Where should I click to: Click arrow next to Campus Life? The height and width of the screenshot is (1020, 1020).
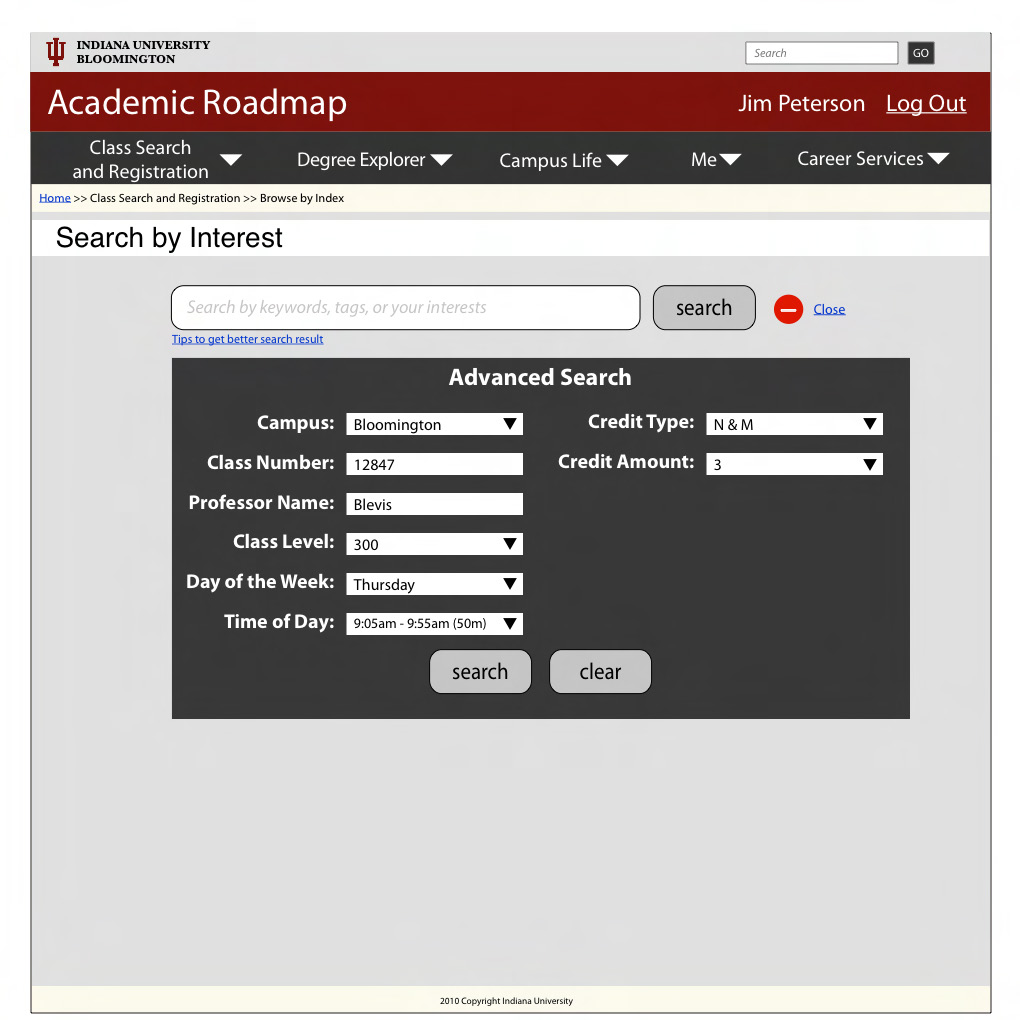[x=617, y=160]
